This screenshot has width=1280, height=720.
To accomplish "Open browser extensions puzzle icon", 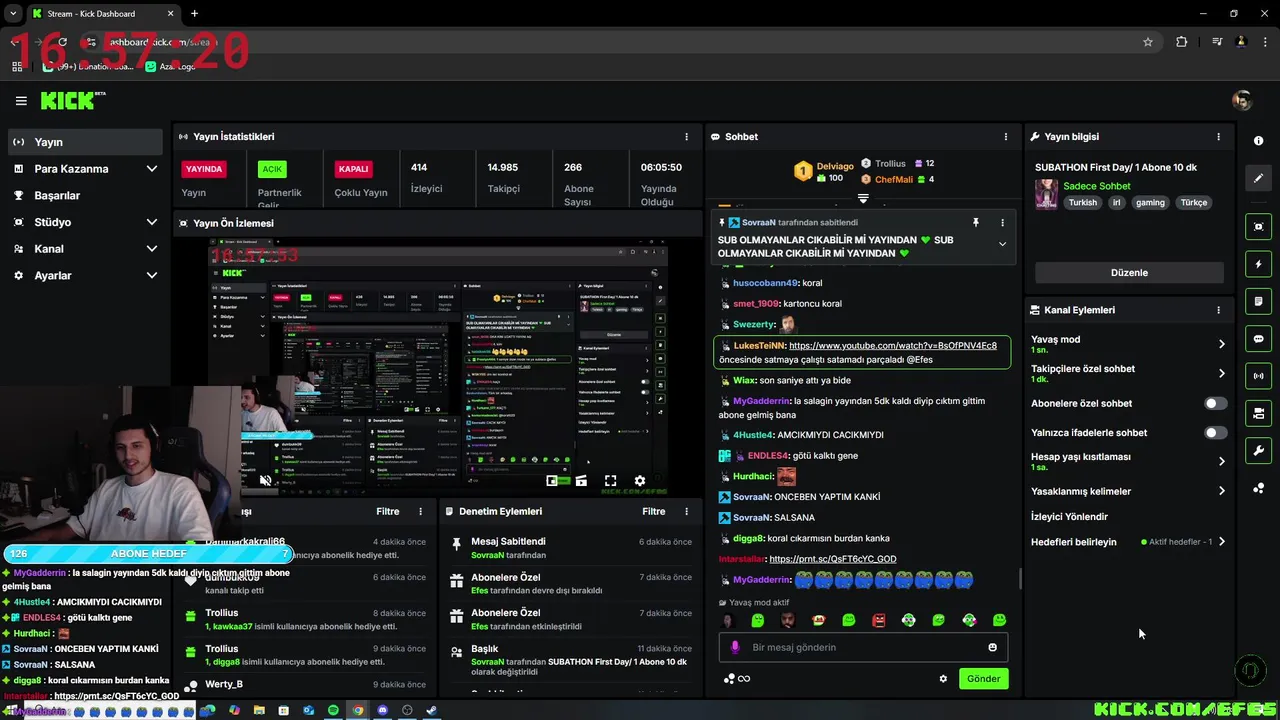I will (x=1182, y=42).
